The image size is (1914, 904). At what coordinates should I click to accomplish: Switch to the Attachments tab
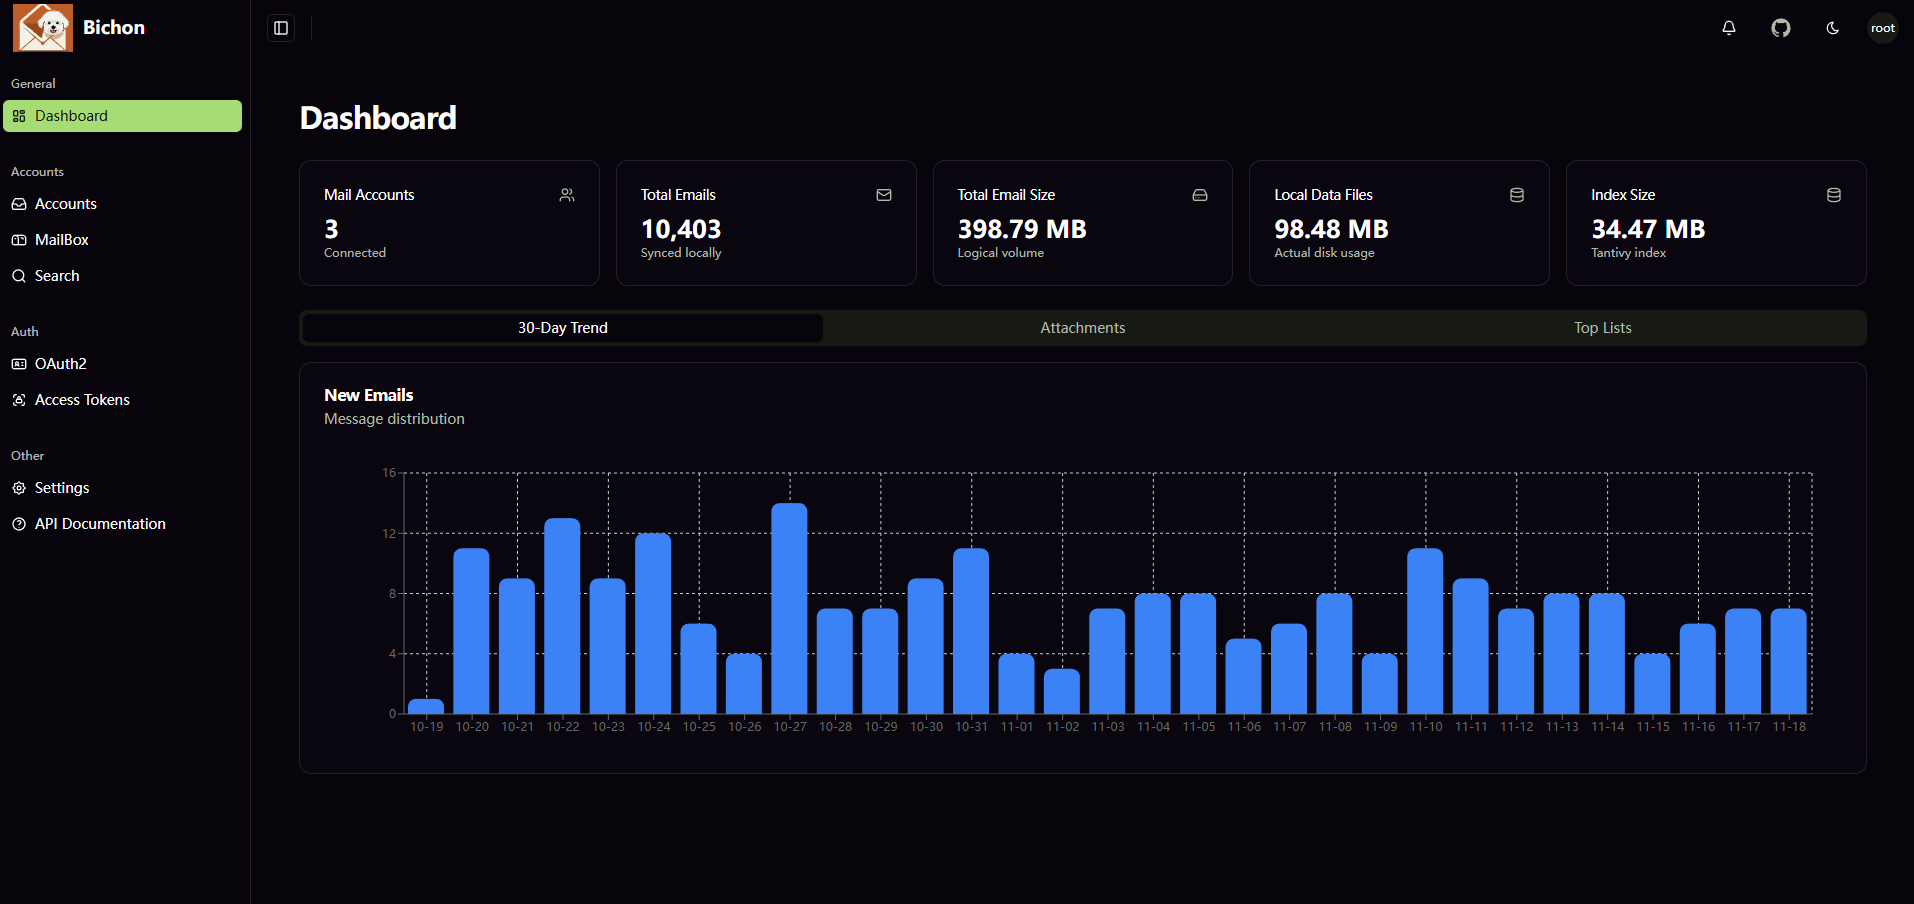pyautogui.click(x=1082, y=327)
